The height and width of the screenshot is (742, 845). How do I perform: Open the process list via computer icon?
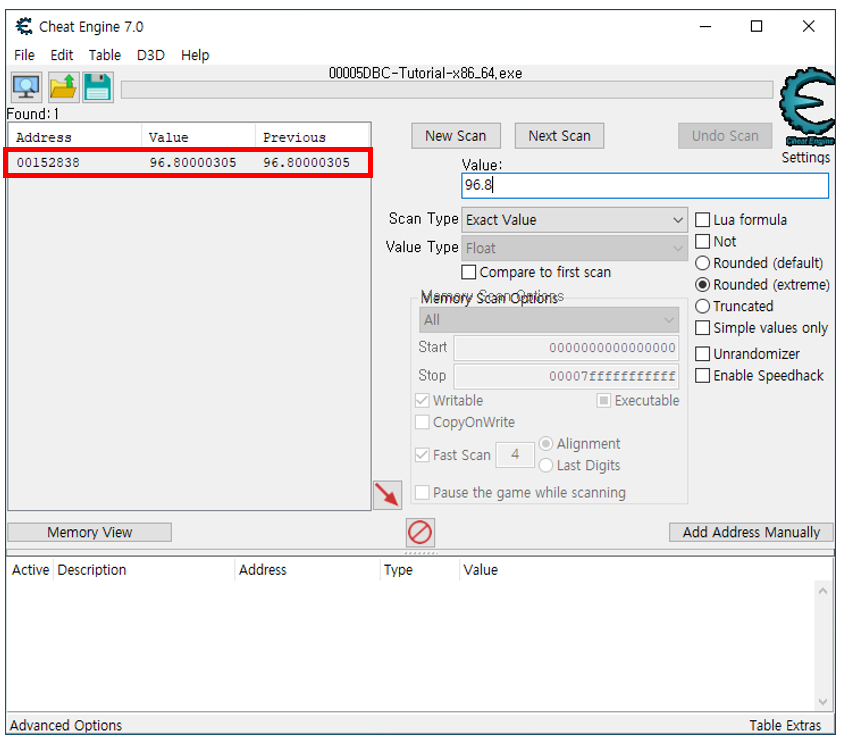pyautogui.click(x=26, y=87)
